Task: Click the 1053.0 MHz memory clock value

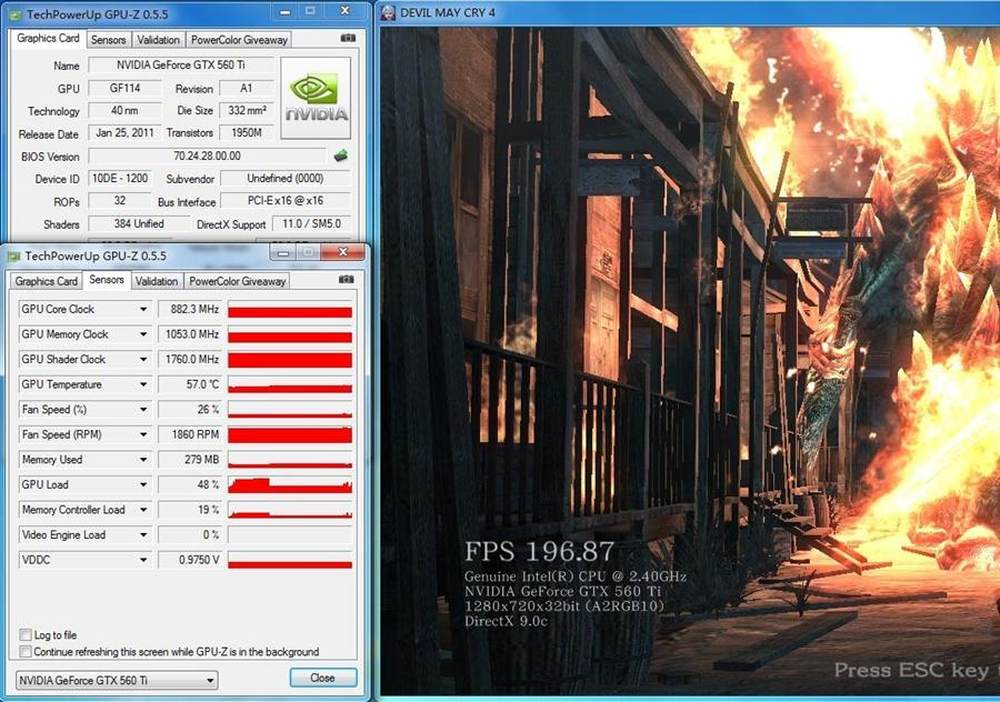Action: click(190, 334)
